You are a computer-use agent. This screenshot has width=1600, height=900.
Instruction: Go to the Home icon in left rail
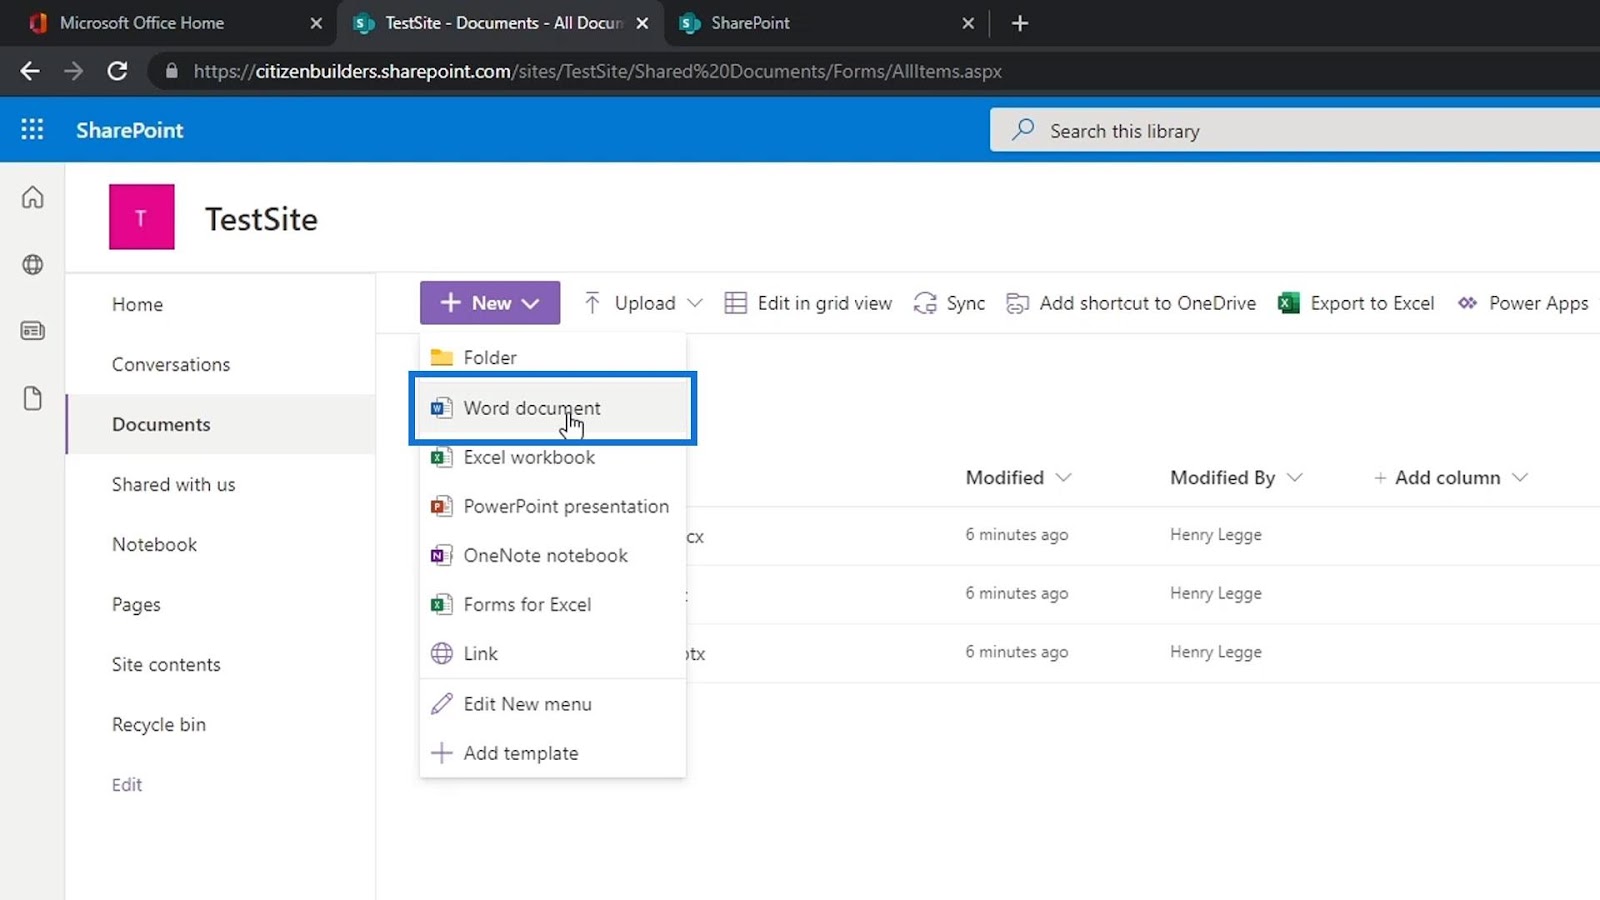[x=33, y=198]
